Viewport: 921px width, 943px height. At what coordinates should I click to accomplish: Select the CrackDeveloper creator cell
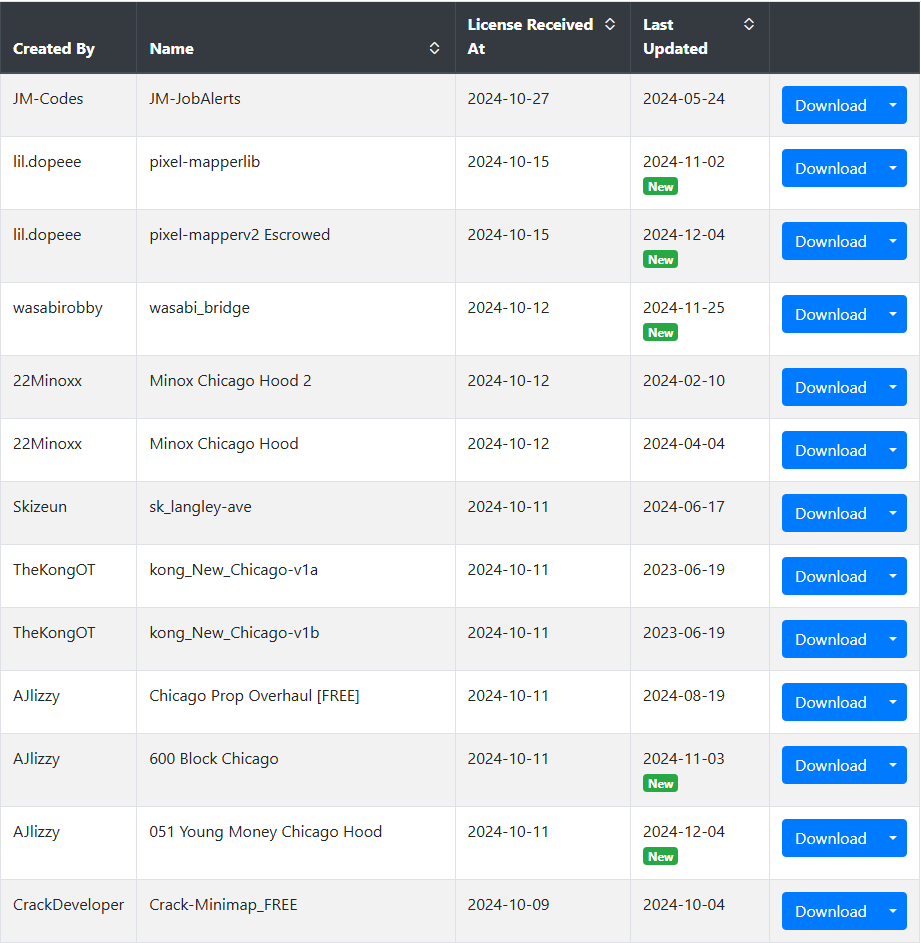pyautogui.click(x=69, y=911)
